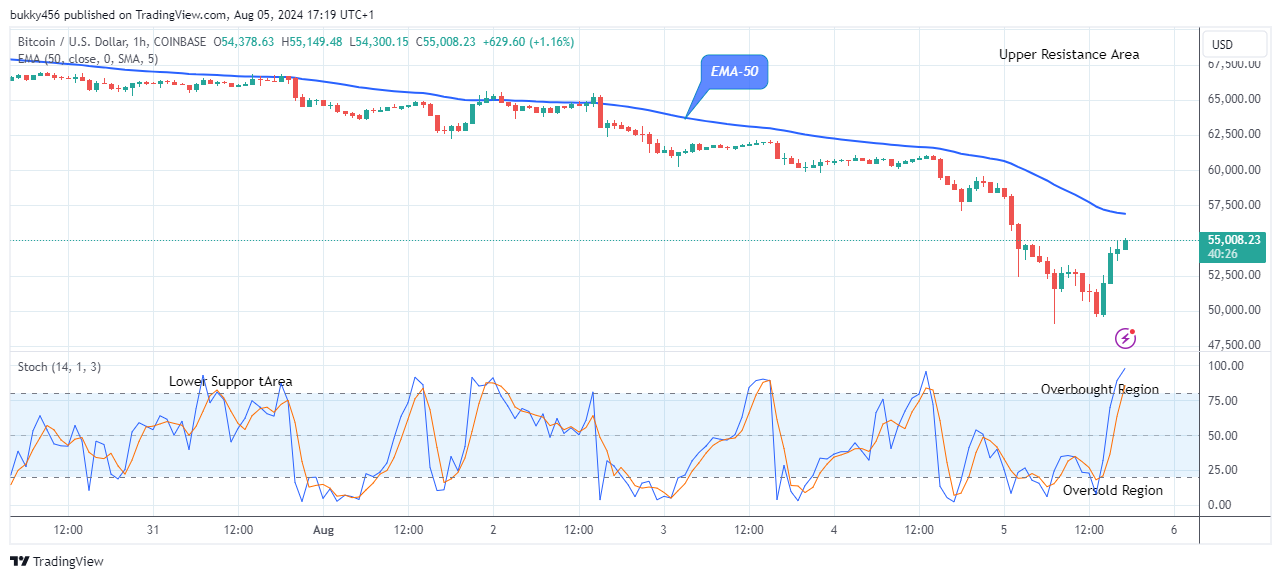Click the date label 4 on time axis
The image size is (1281, 579).
click(x=834, y=529)
